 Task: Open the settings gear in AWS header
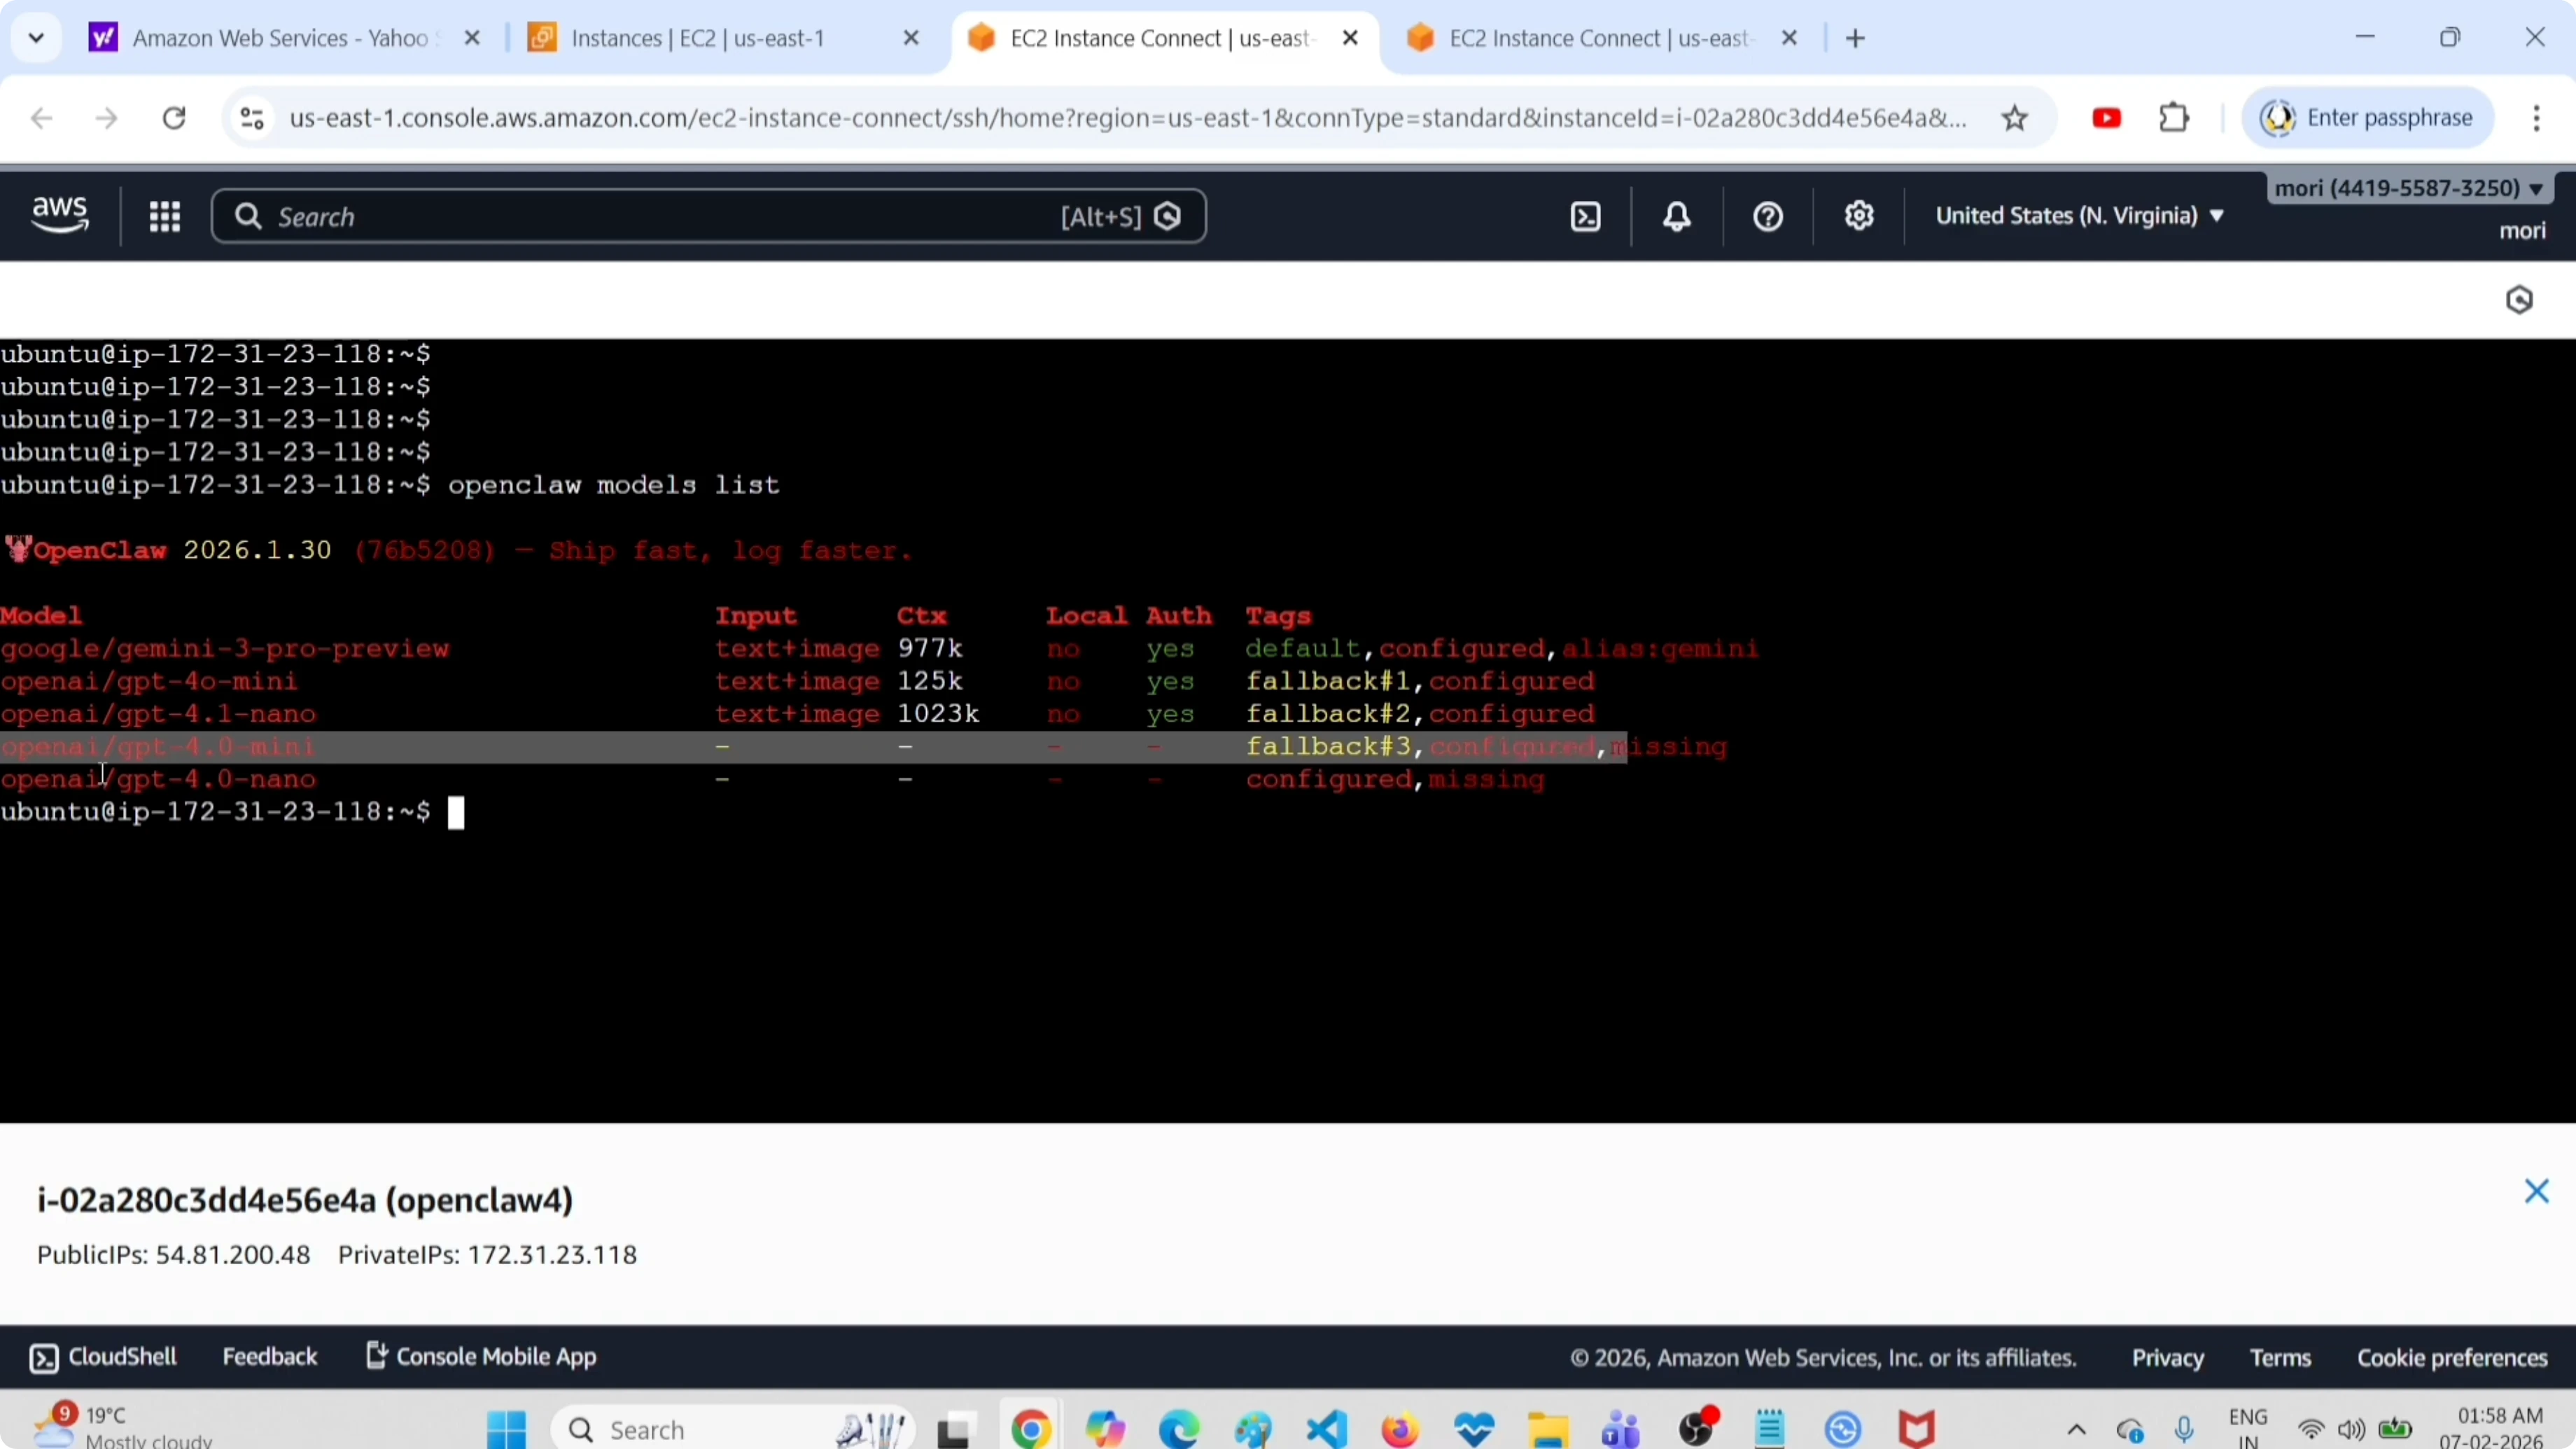(1858, 216)
